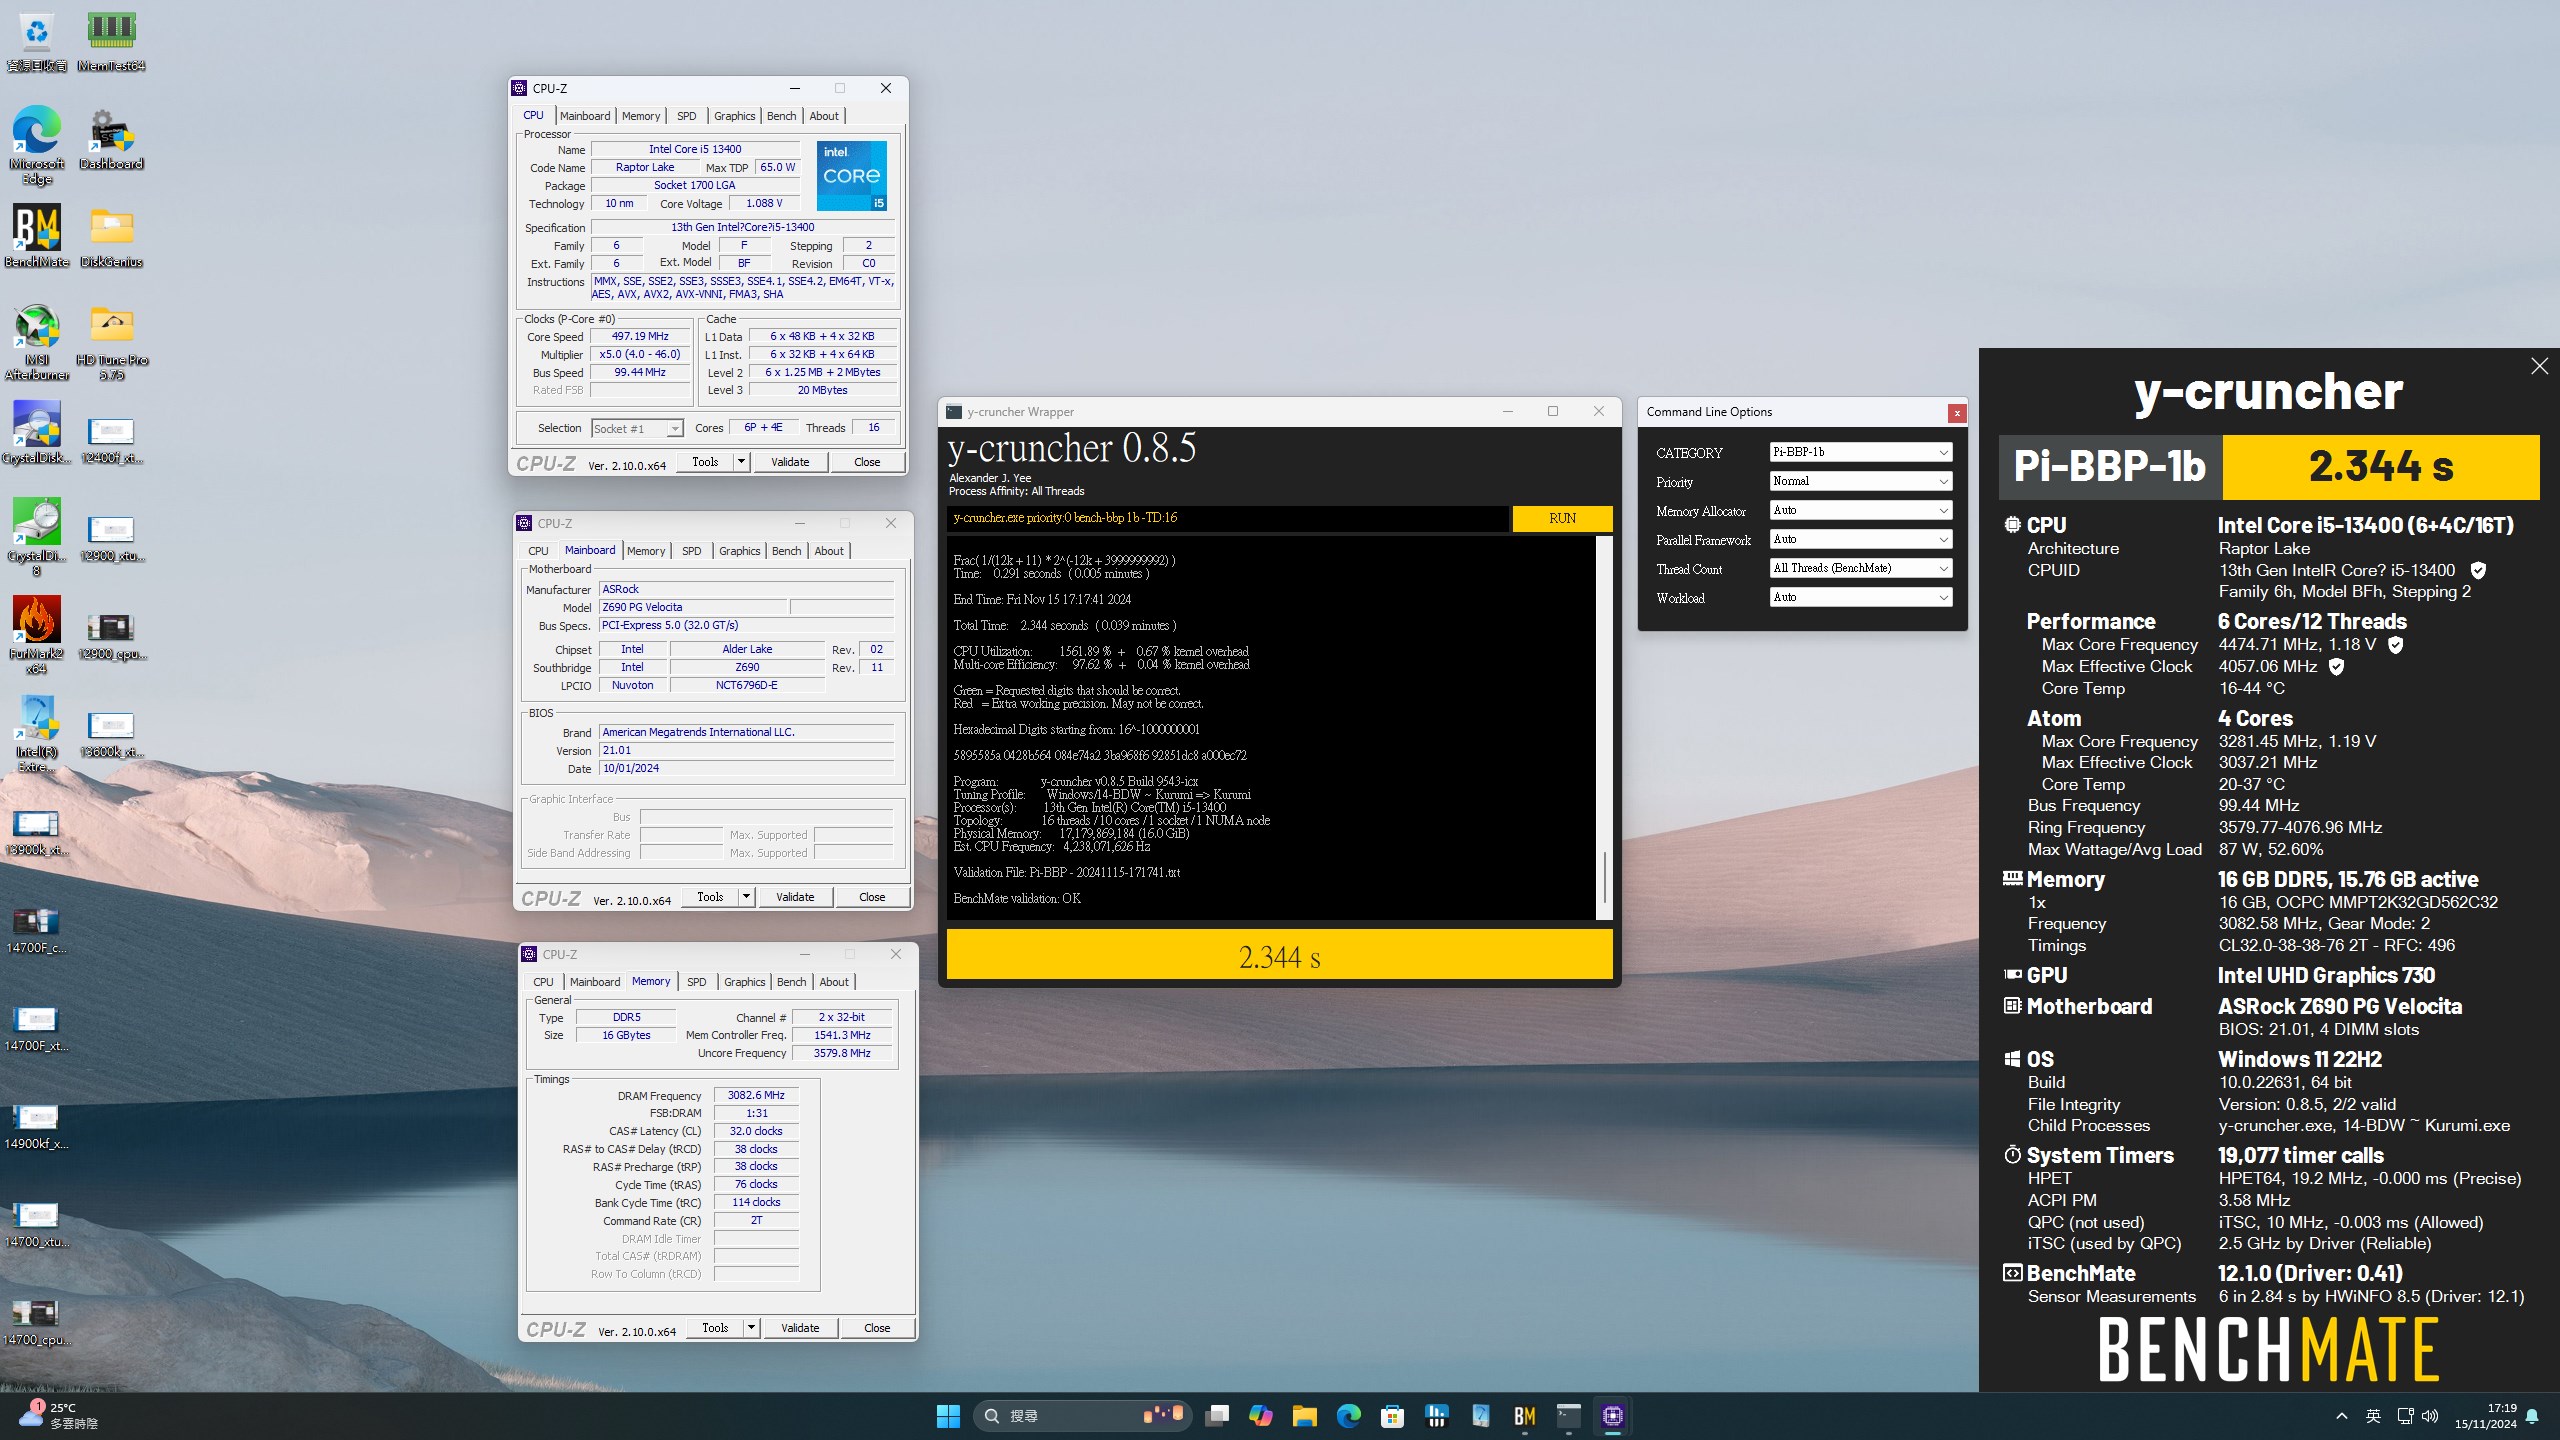2560x1440 pixels.
Task: Select the 14900kf_x desktop file
Action: [x=37, y=1126]
